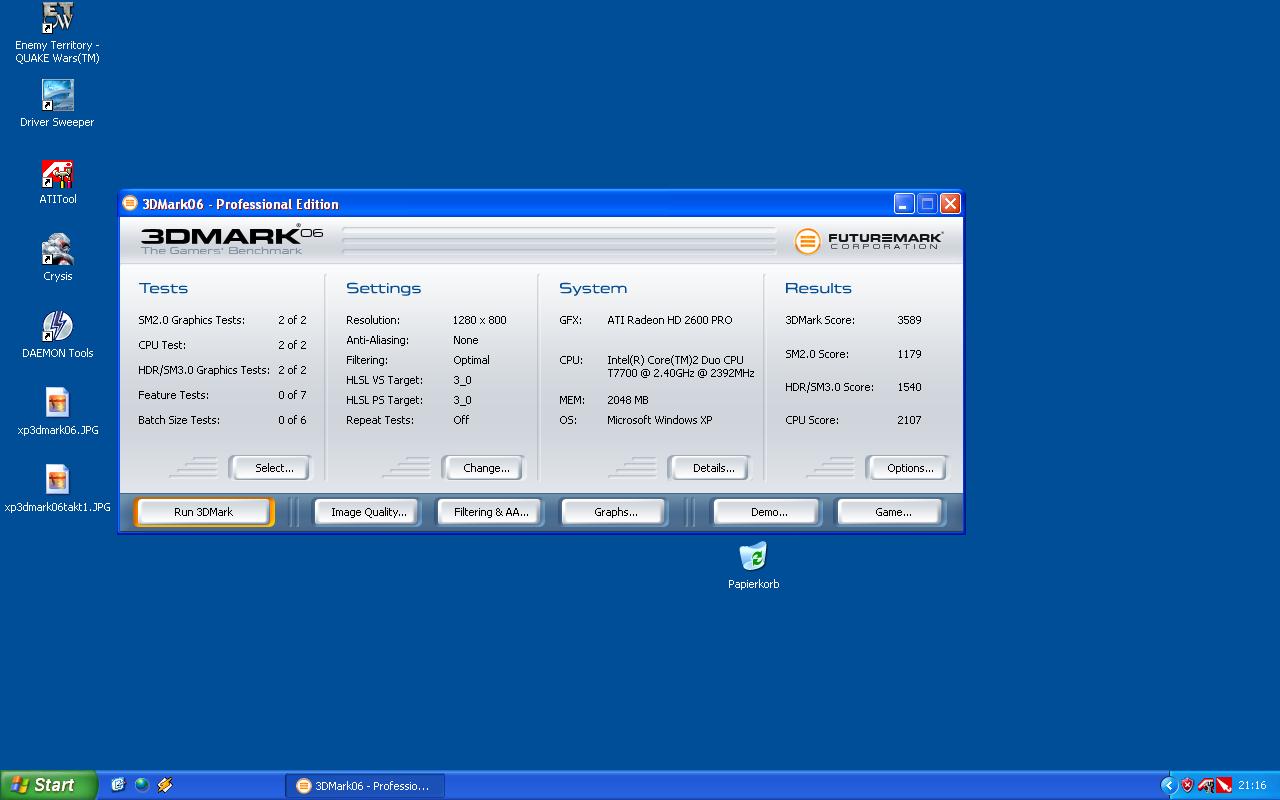The image size is (1280, 800).
Task: Click the 3DMark Score value 3589
Action: tap(909, 320)
